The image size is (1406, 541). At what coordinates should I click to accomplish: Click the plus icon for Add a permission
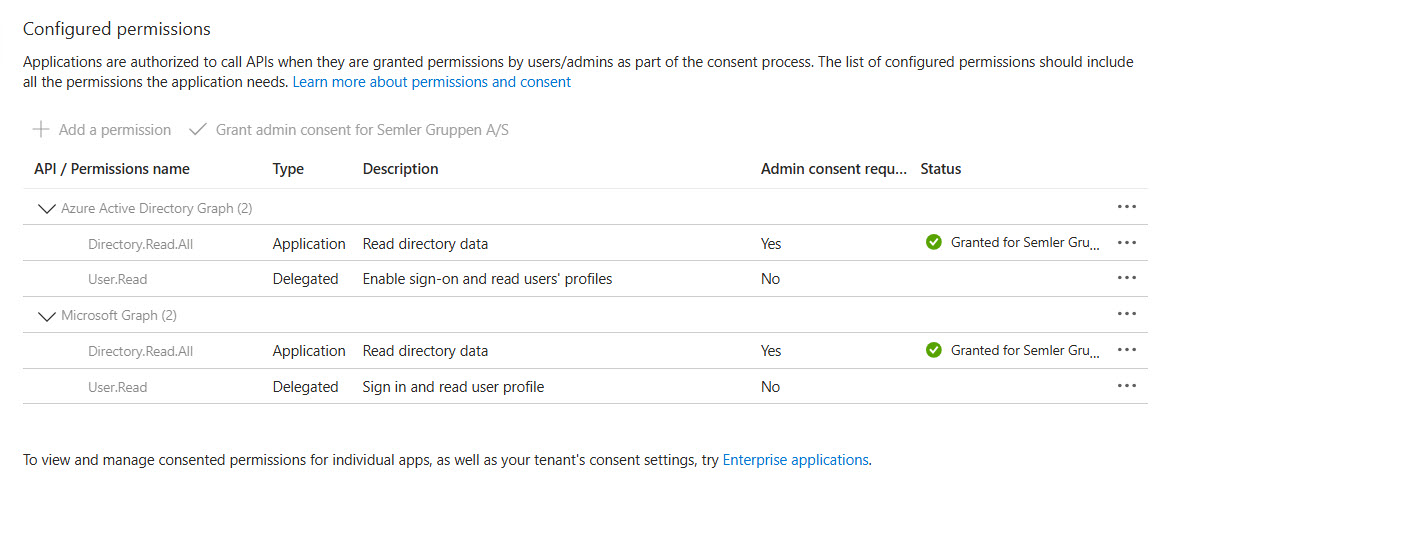tap(41, 130)
